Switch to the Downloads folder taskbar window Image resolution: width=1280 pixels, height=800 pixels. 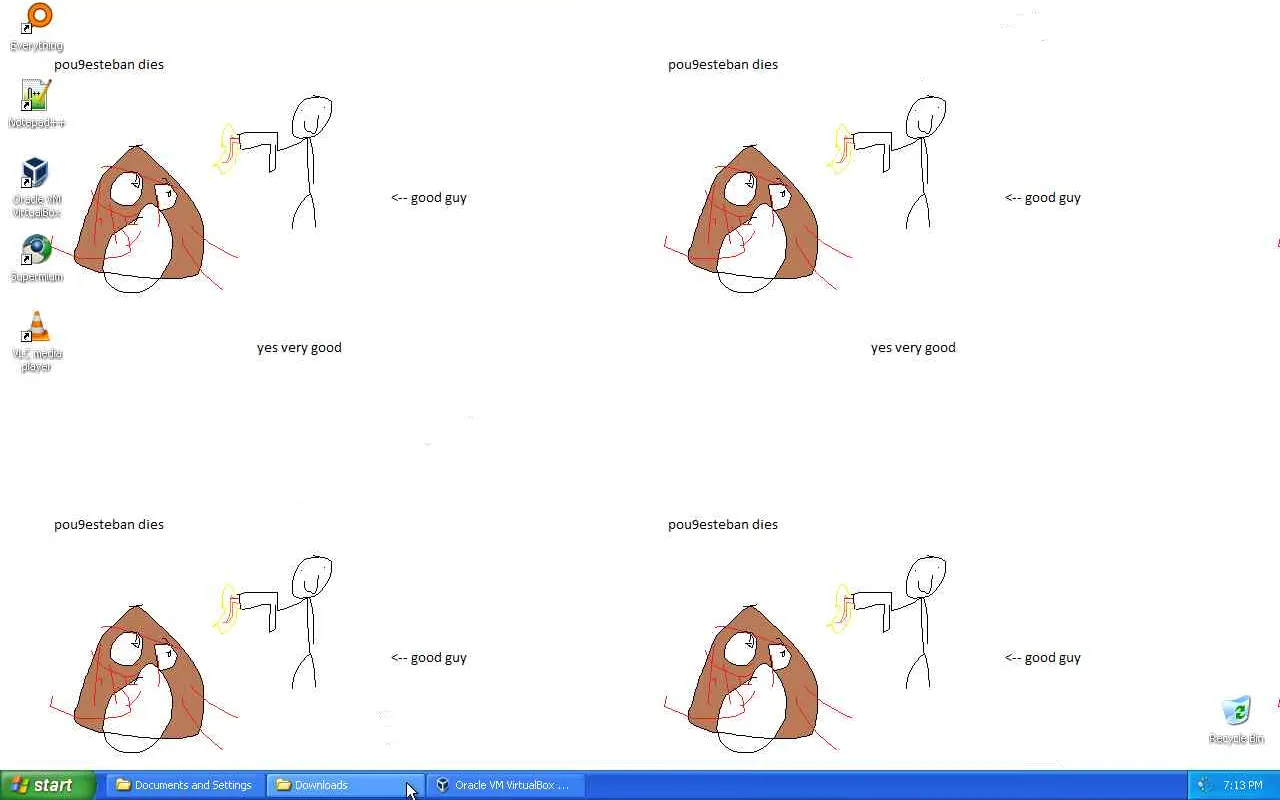[345, 785]
